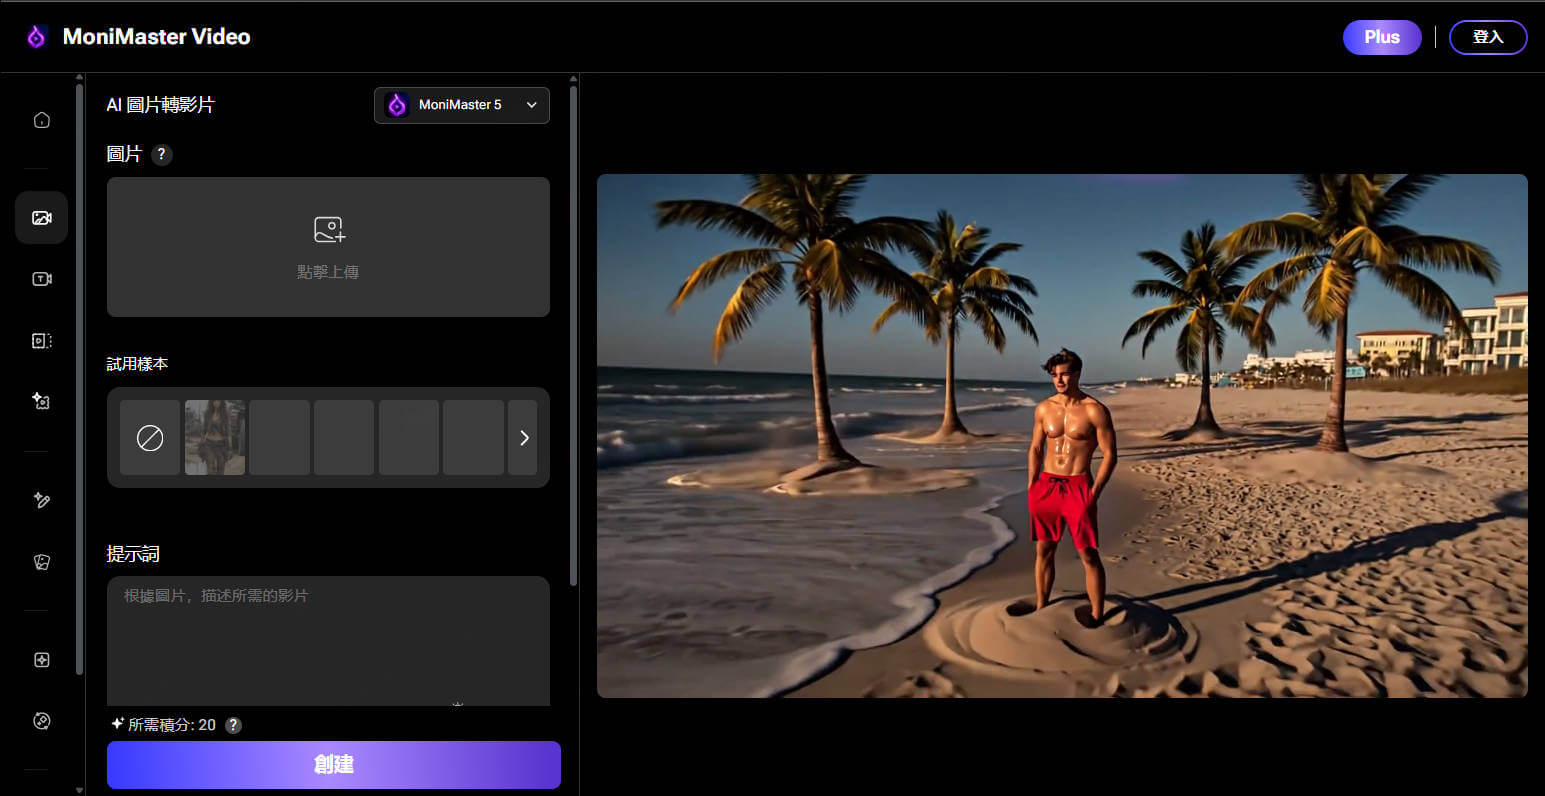Screen dimensions: 1545x796
Task: Click the sparkle image effects sidebar icon
Action: click(42, 401)
